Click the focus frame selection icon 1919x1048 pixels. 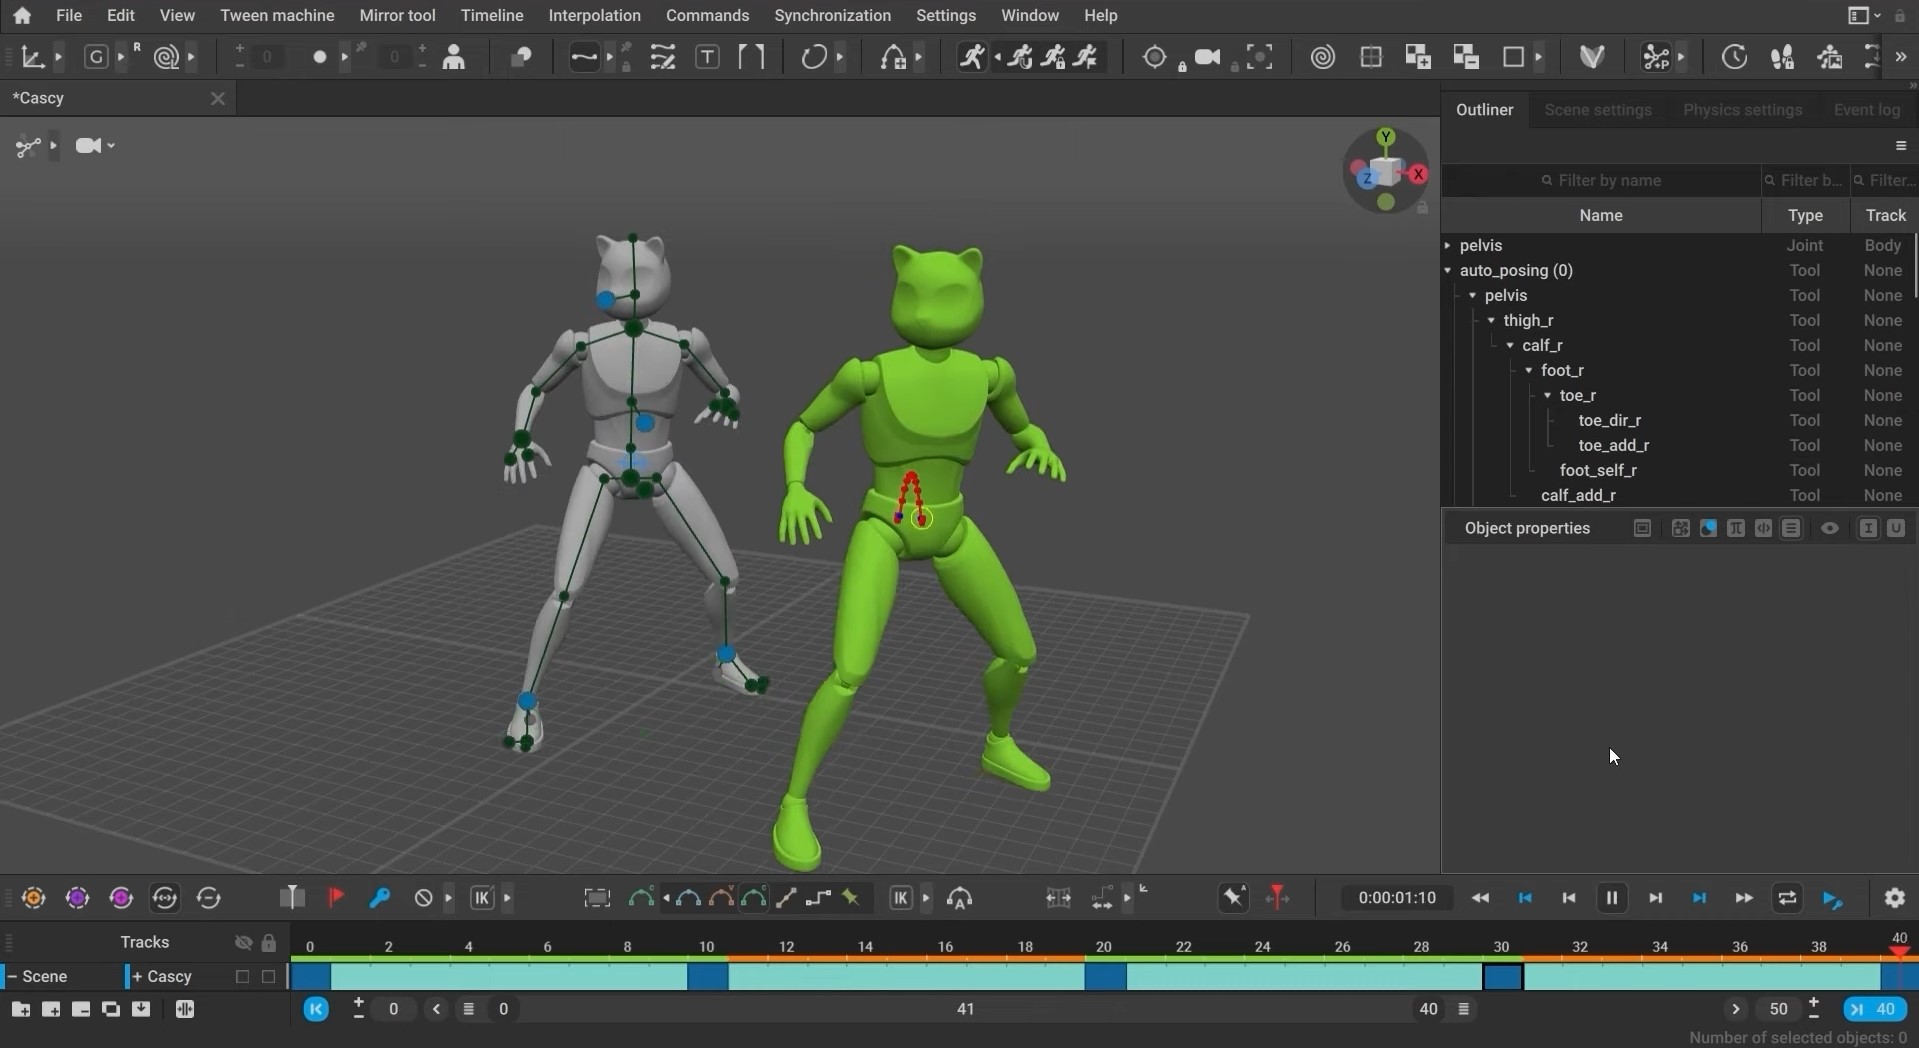1260,57
